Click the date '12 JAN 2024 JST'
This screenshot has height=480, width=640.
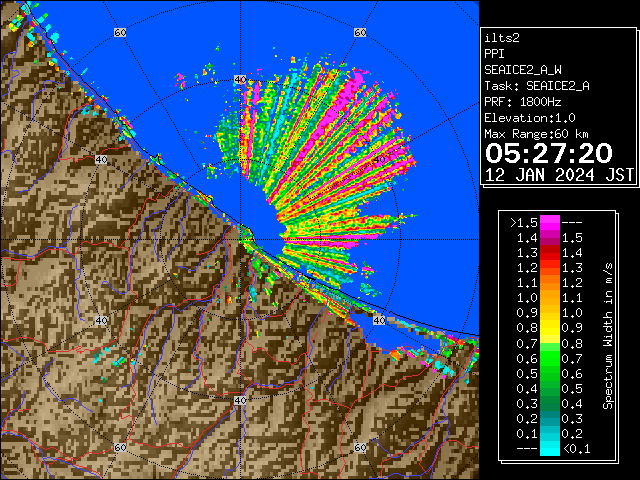point(559,175)
